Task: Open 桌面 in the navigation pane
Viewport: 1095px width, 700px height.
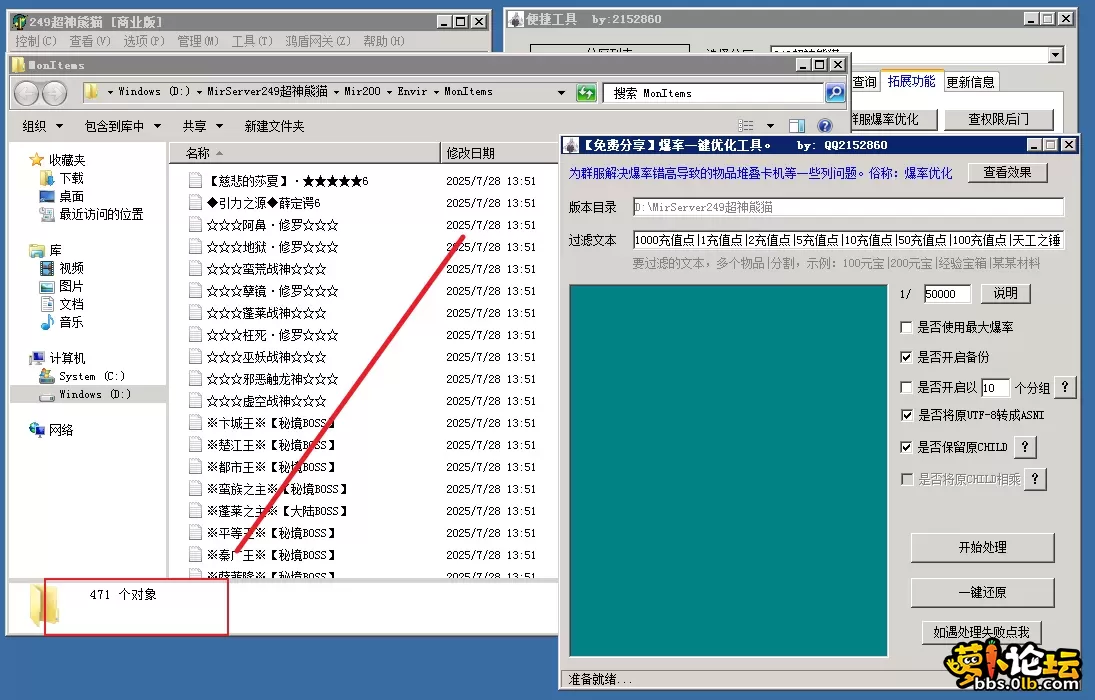Action: tap(62, 196)
